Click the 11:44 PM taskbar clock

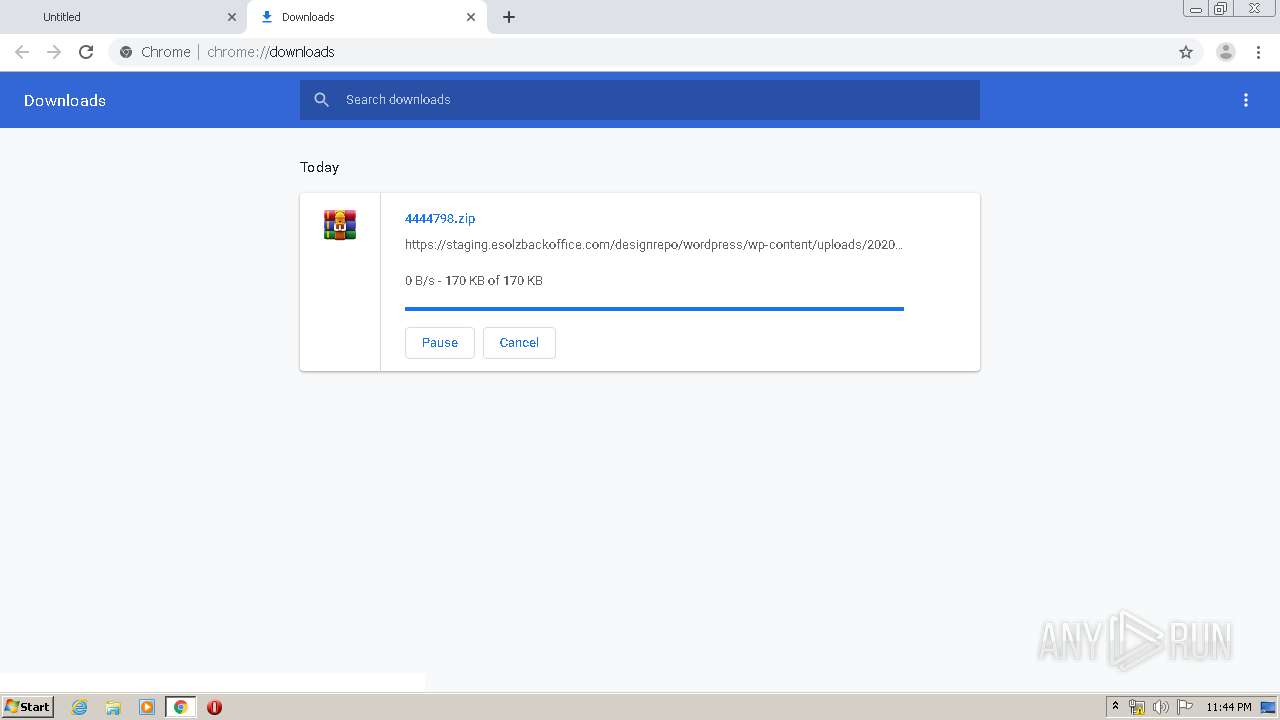1229,707
